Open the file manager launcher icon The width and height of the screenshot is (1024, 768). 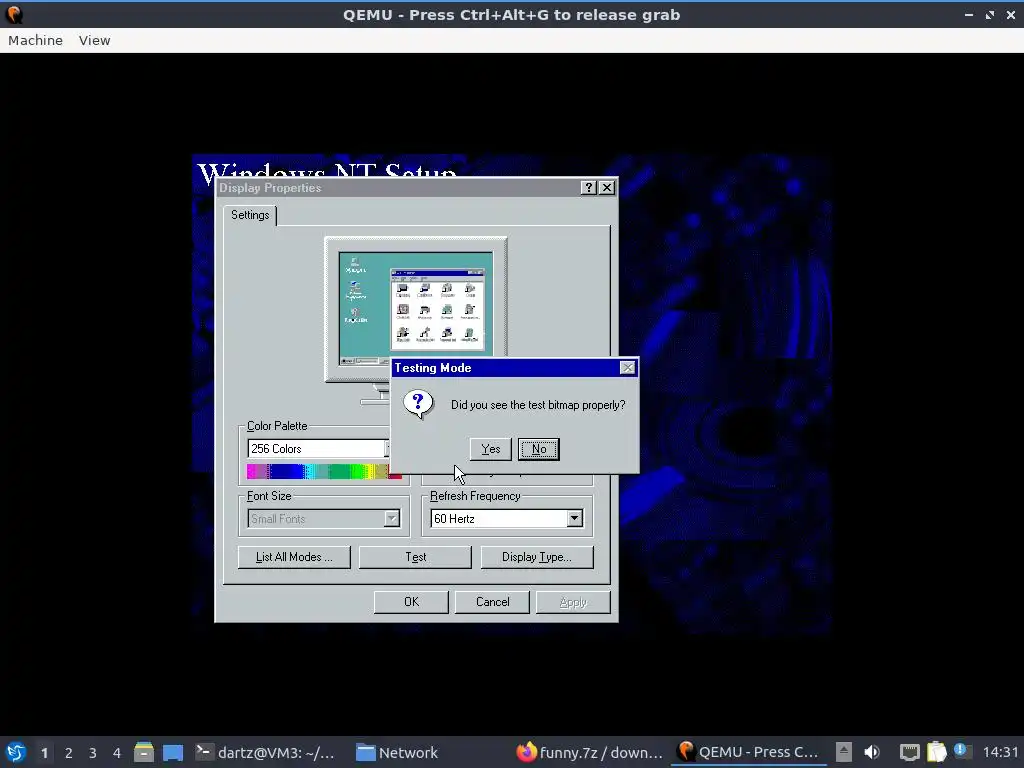tap(144, 752)
